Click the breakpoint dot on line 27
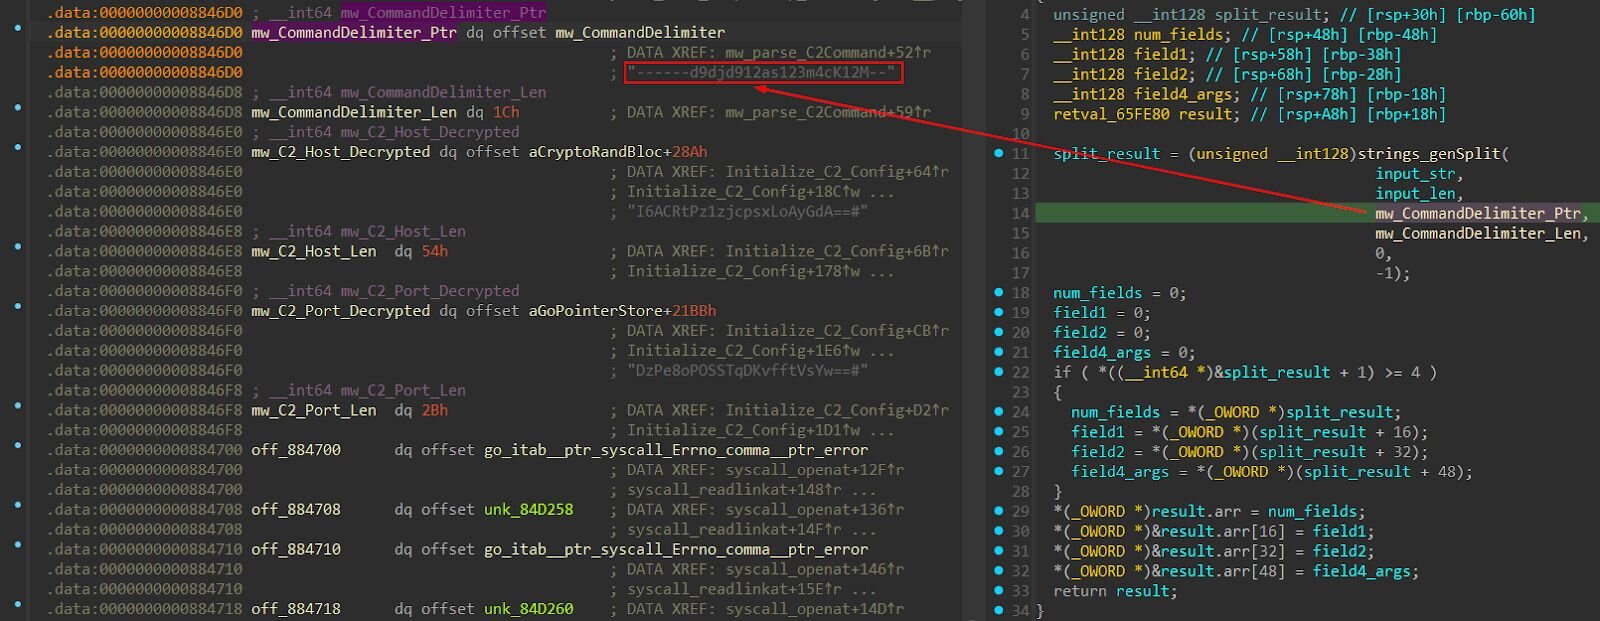 point(998,471)
